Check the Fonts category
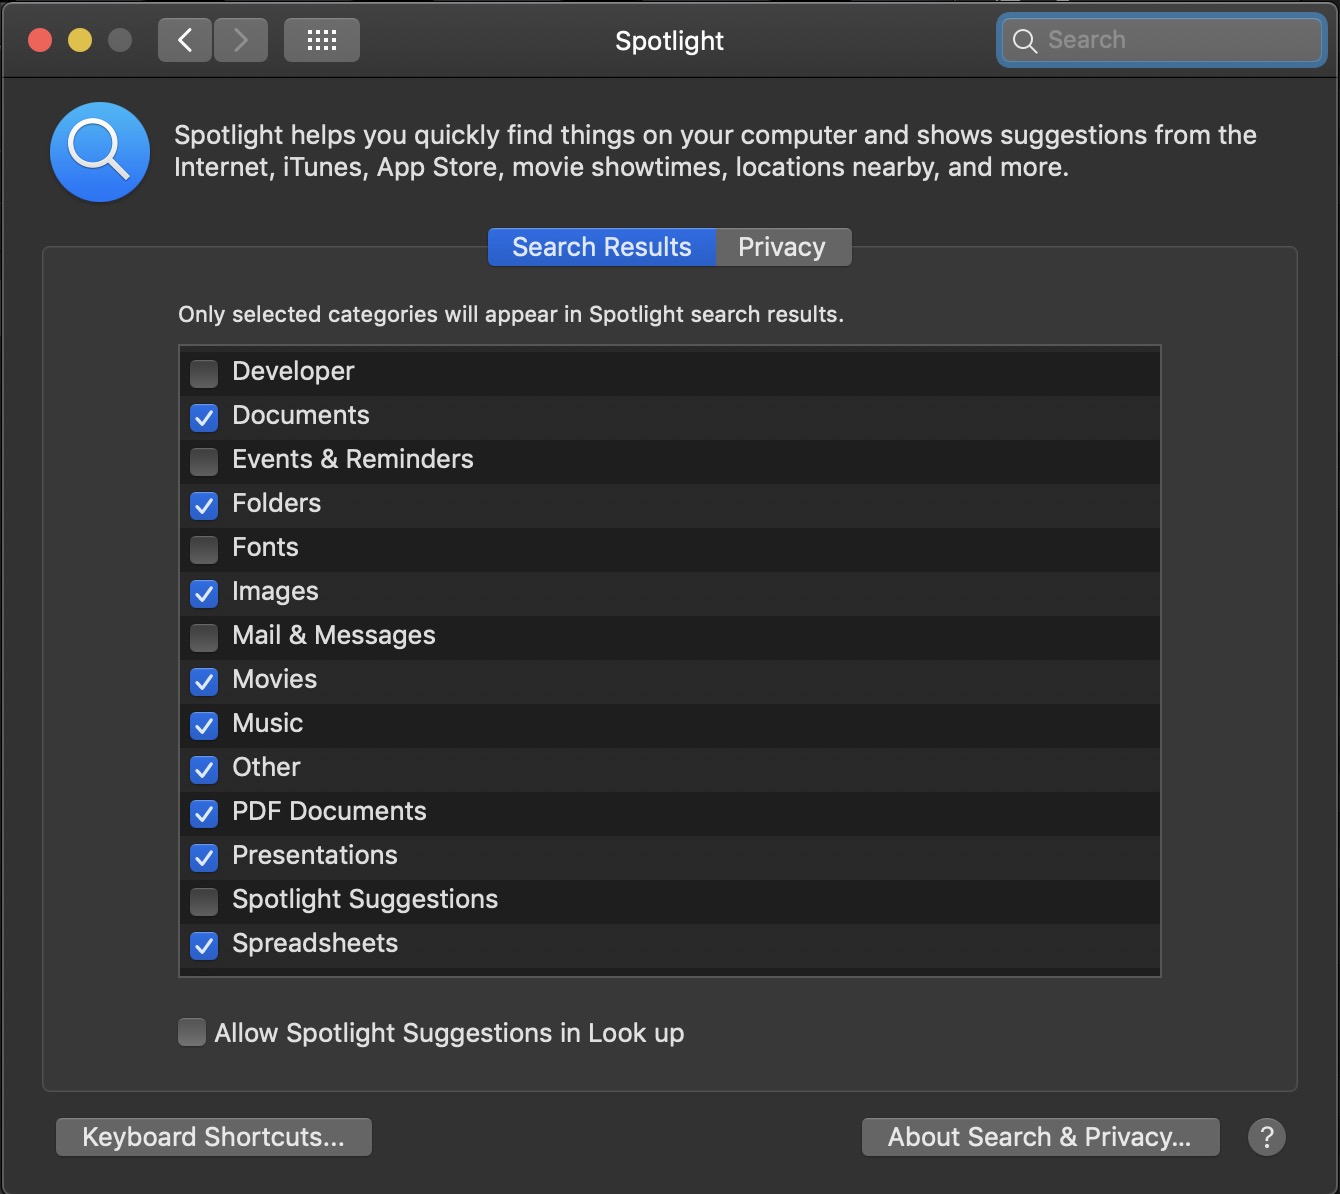This screenshot has width=1340, height=1194. [204, 549]
